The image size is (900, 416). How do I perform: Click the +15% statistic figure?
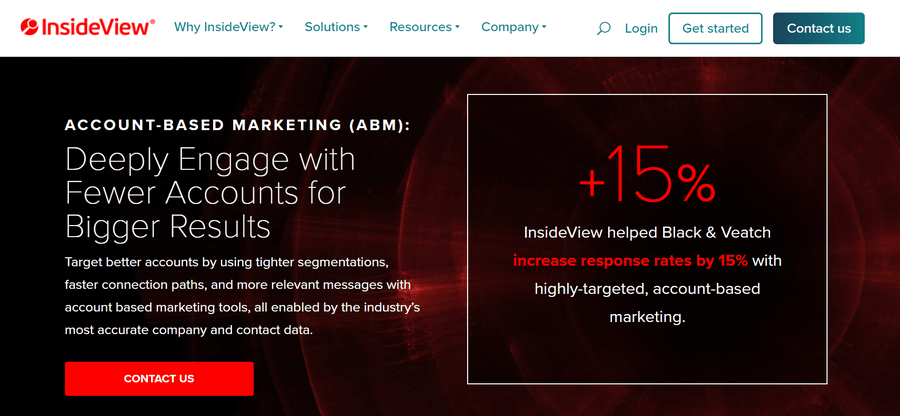[647, 174]
